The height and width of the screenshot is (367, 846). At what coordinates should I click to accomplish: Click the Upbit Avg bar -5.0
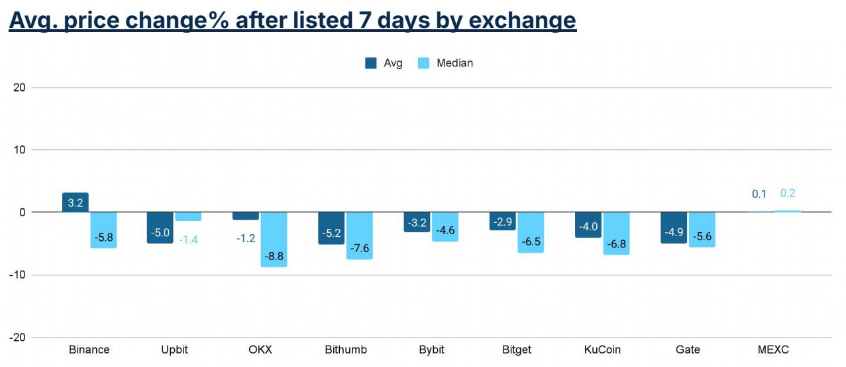[x=160, y=228]
